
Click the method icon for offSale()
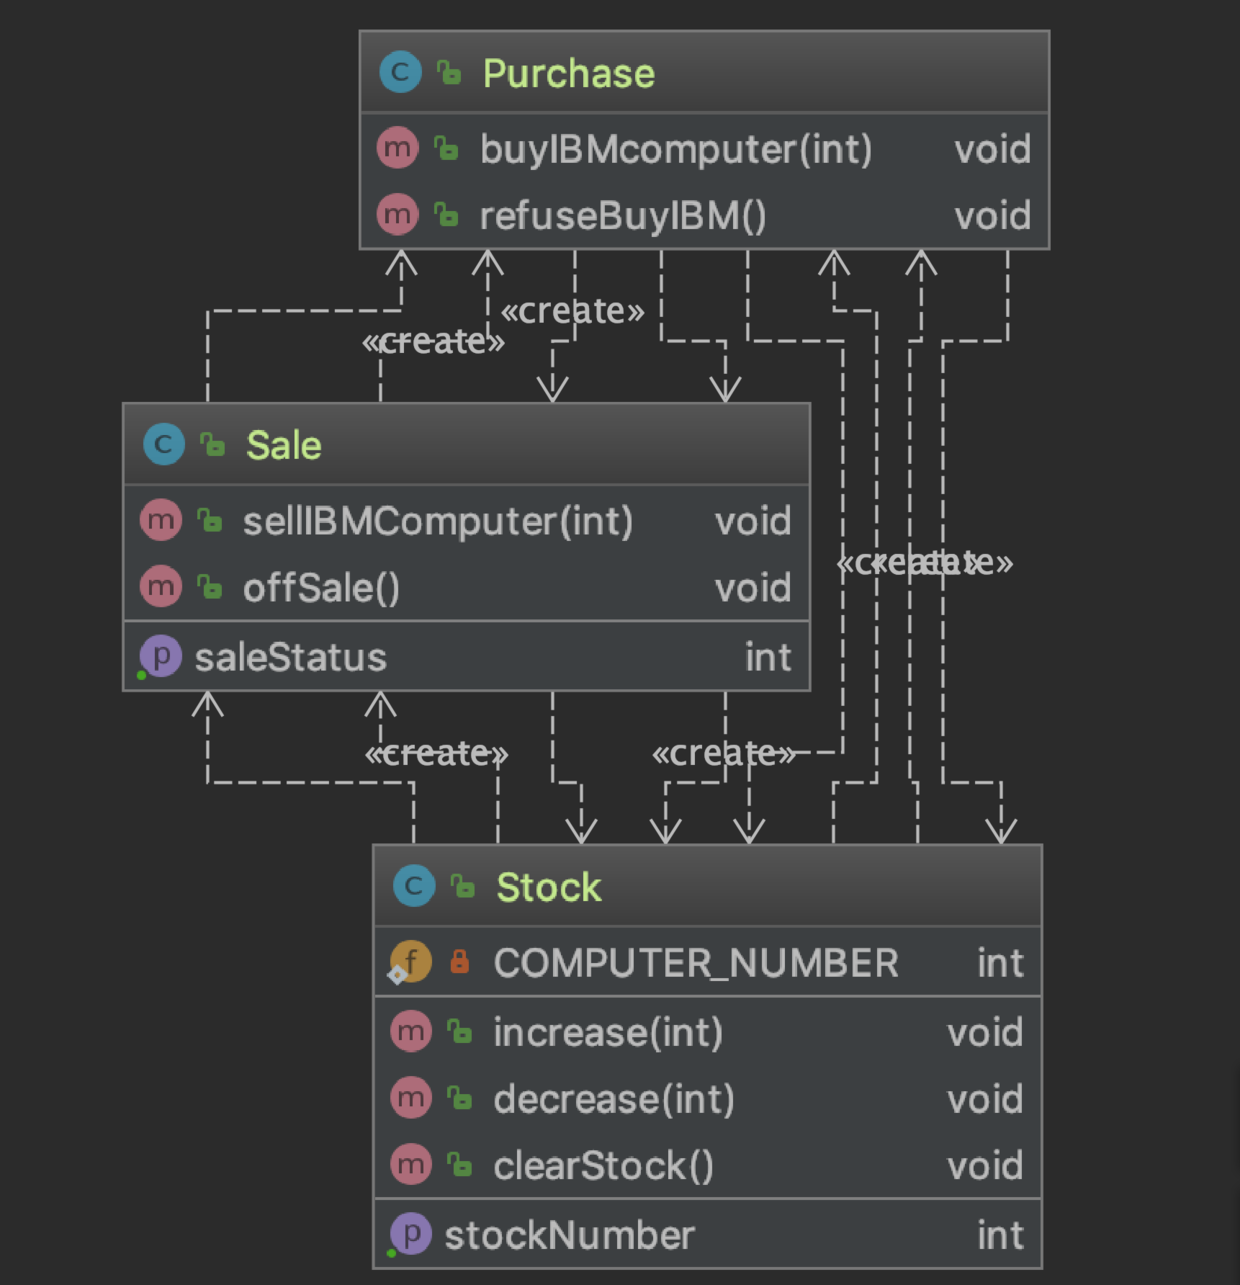[161, 587]
